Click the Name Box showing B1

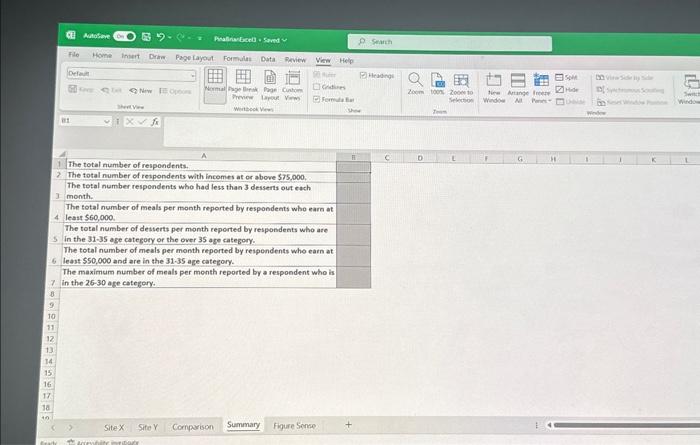pyautogui.click(x=81, y=121)
